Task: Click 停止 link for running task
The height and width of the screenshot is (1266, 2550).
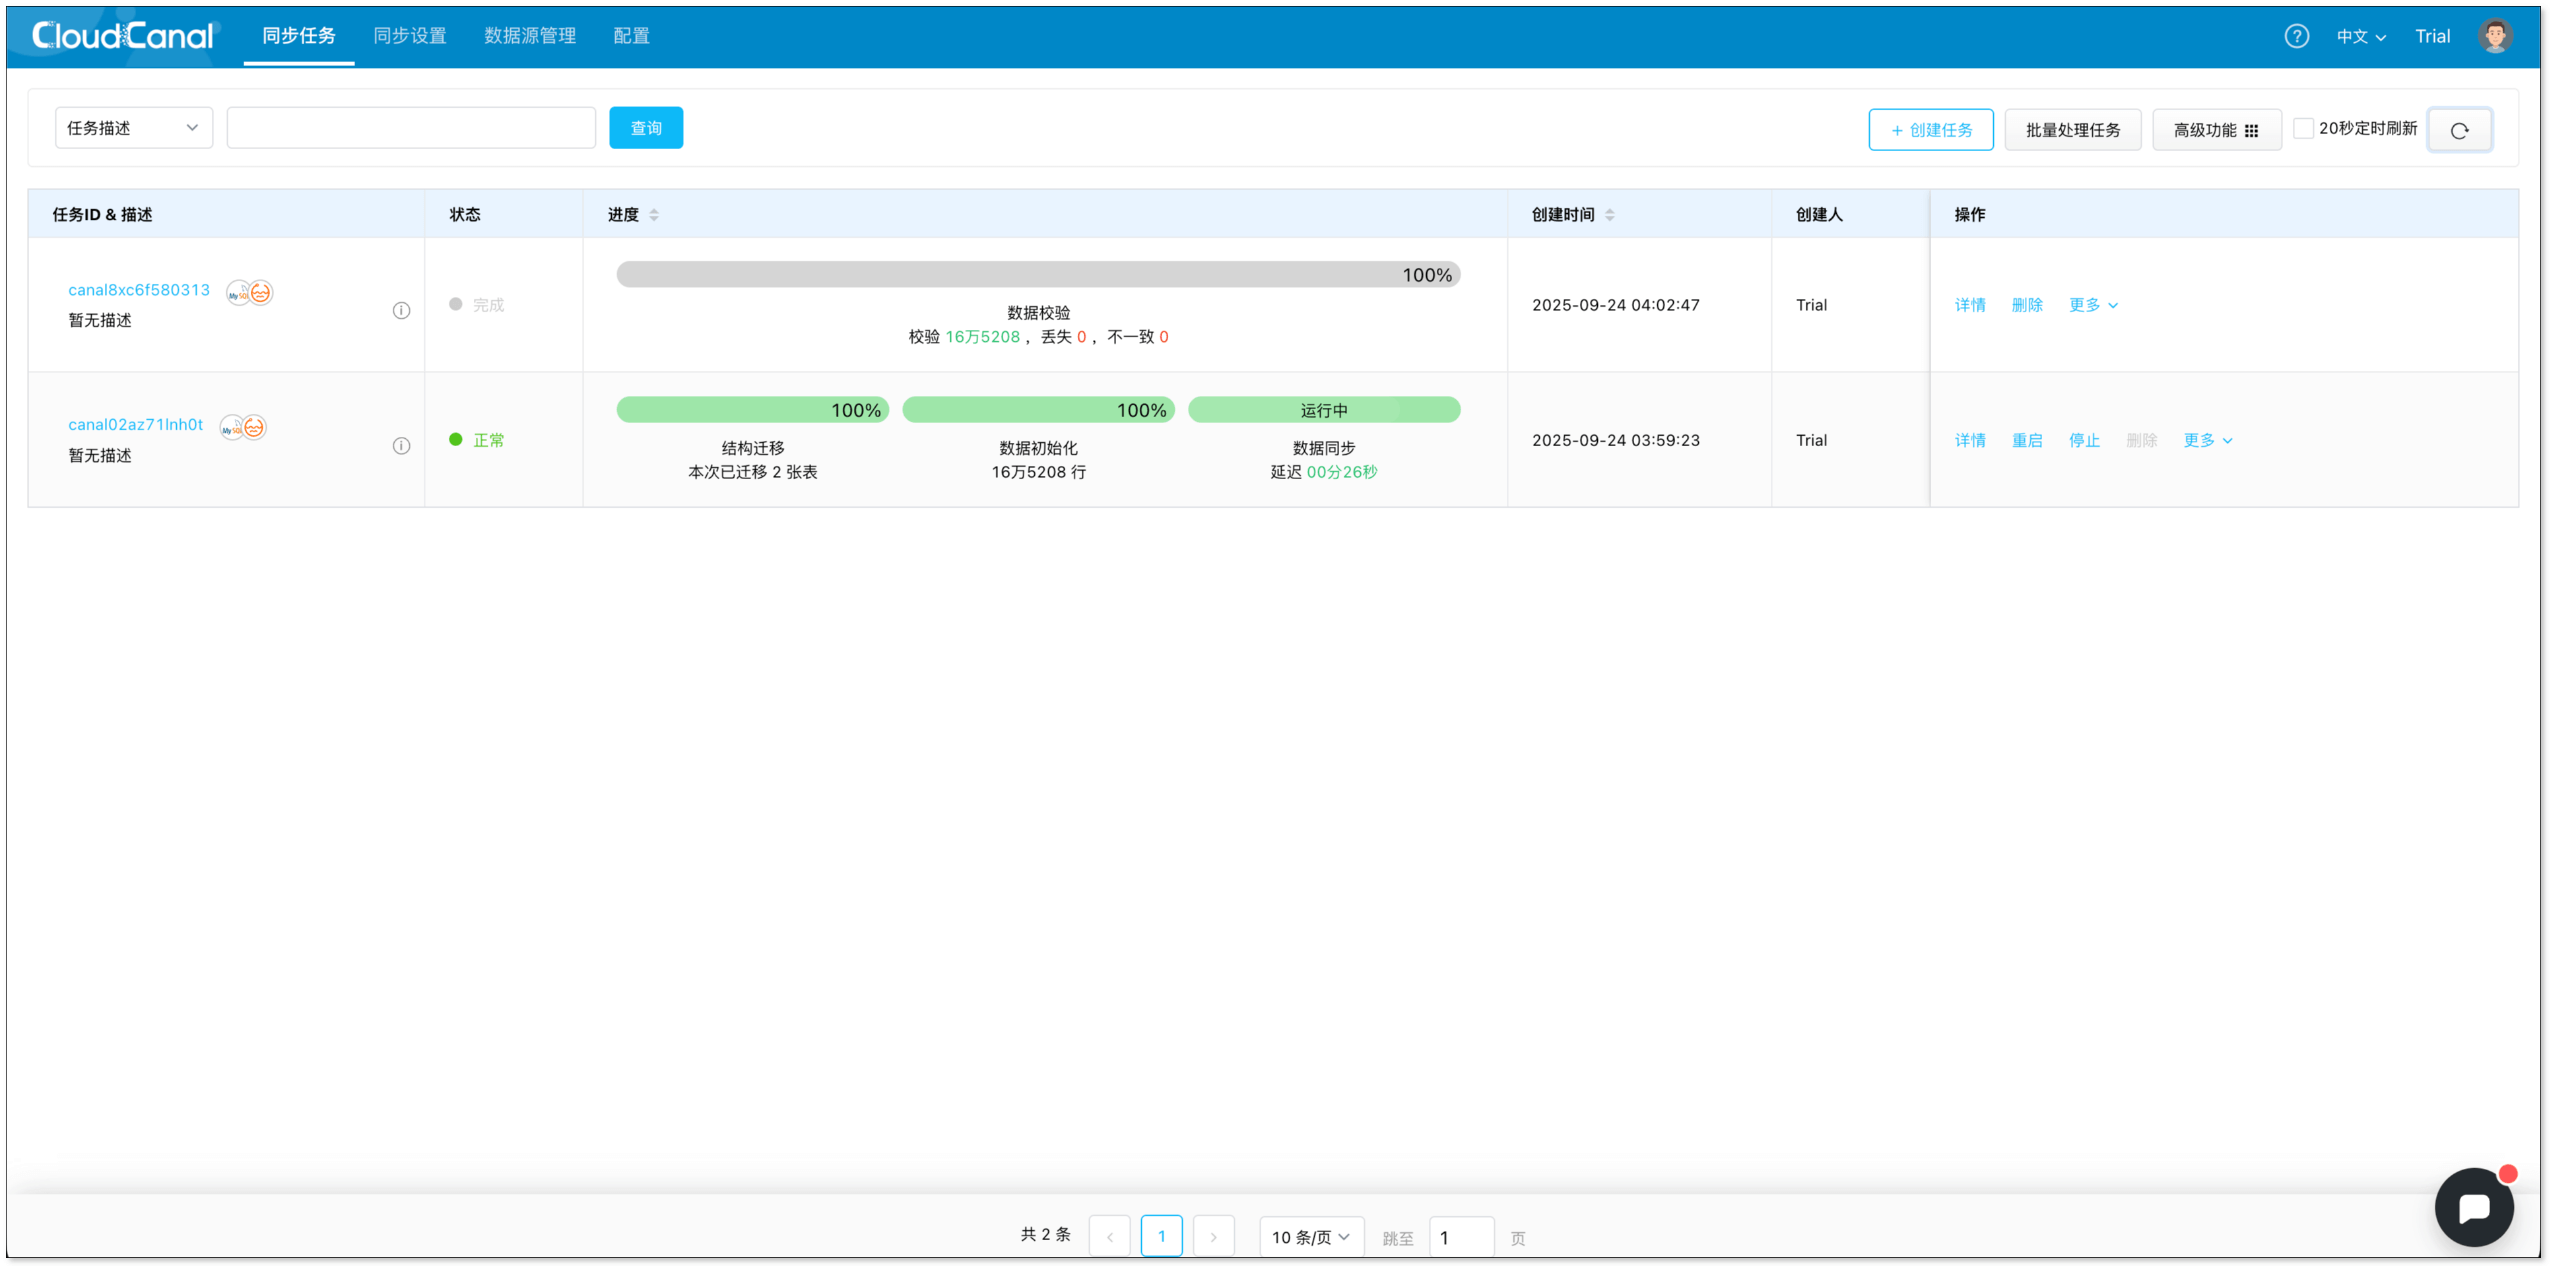Action: pyautogui.click(x=2083, y=440)
